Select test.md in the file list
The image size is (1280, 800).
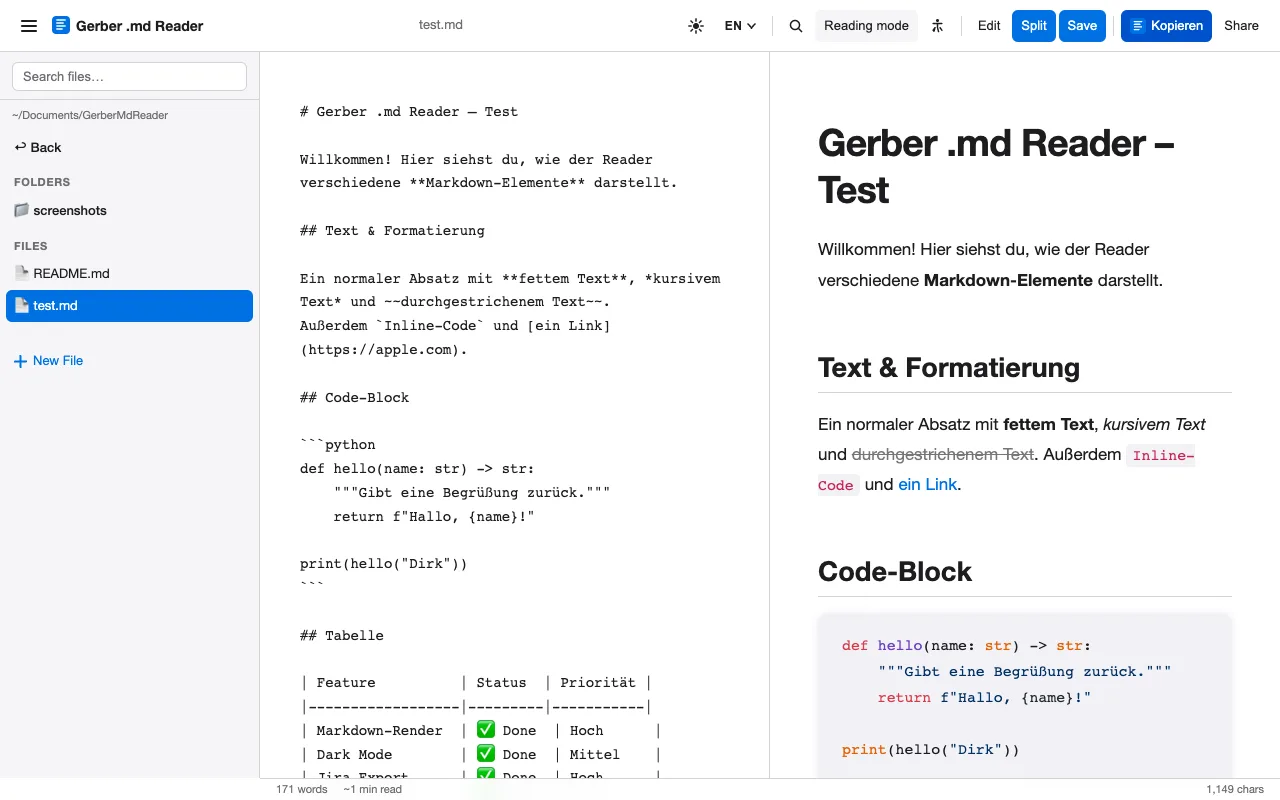tap(129, 306)
